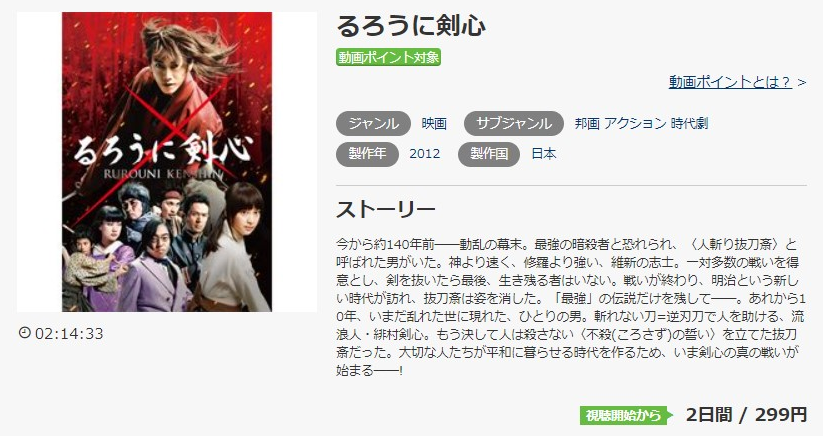Click the 2012 production year link
Screen dimensions: 823x436
(x=425, y=154)
